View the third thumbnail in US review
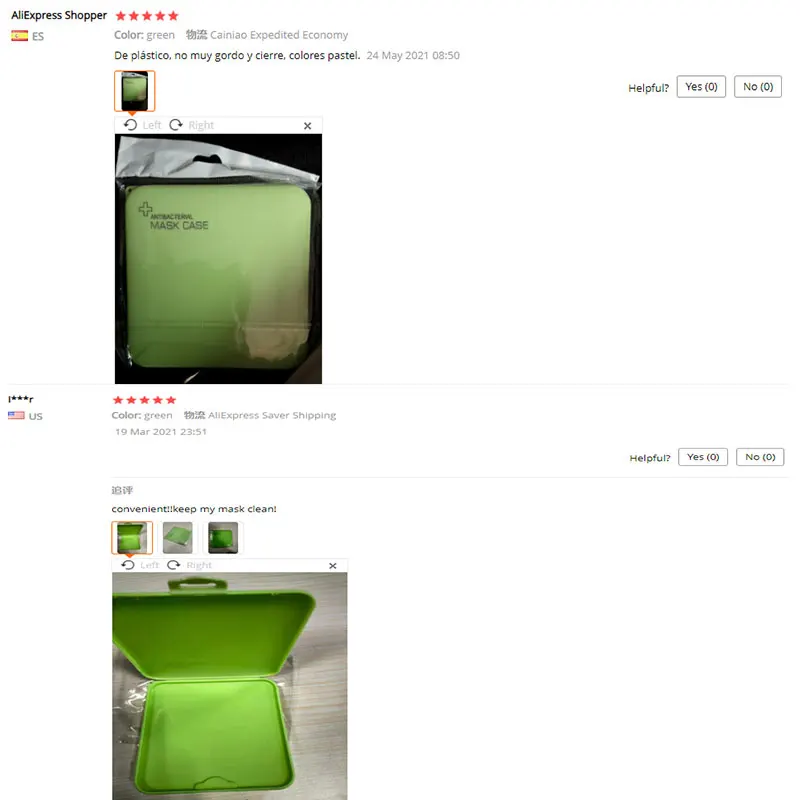Viewport: 800px width, 800px height. click(x=223, y=537)
